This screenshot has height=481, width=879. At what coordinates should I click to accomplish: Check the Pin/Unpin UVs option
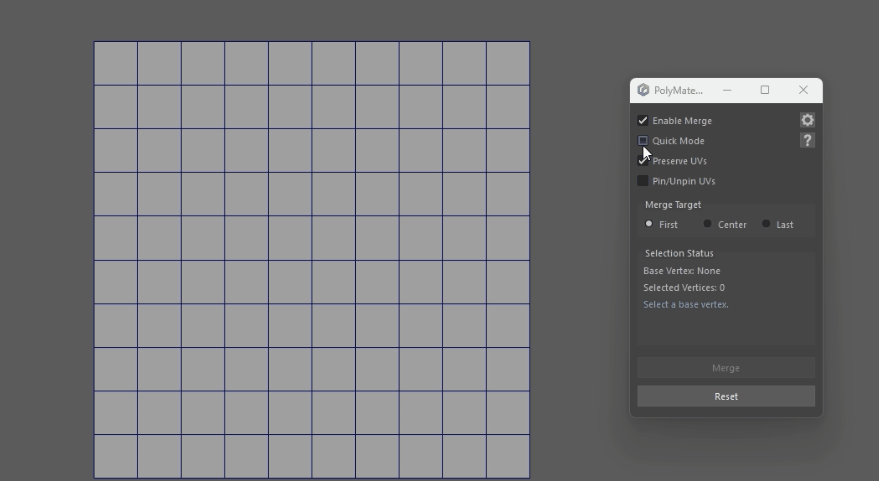tap(643, 181)
